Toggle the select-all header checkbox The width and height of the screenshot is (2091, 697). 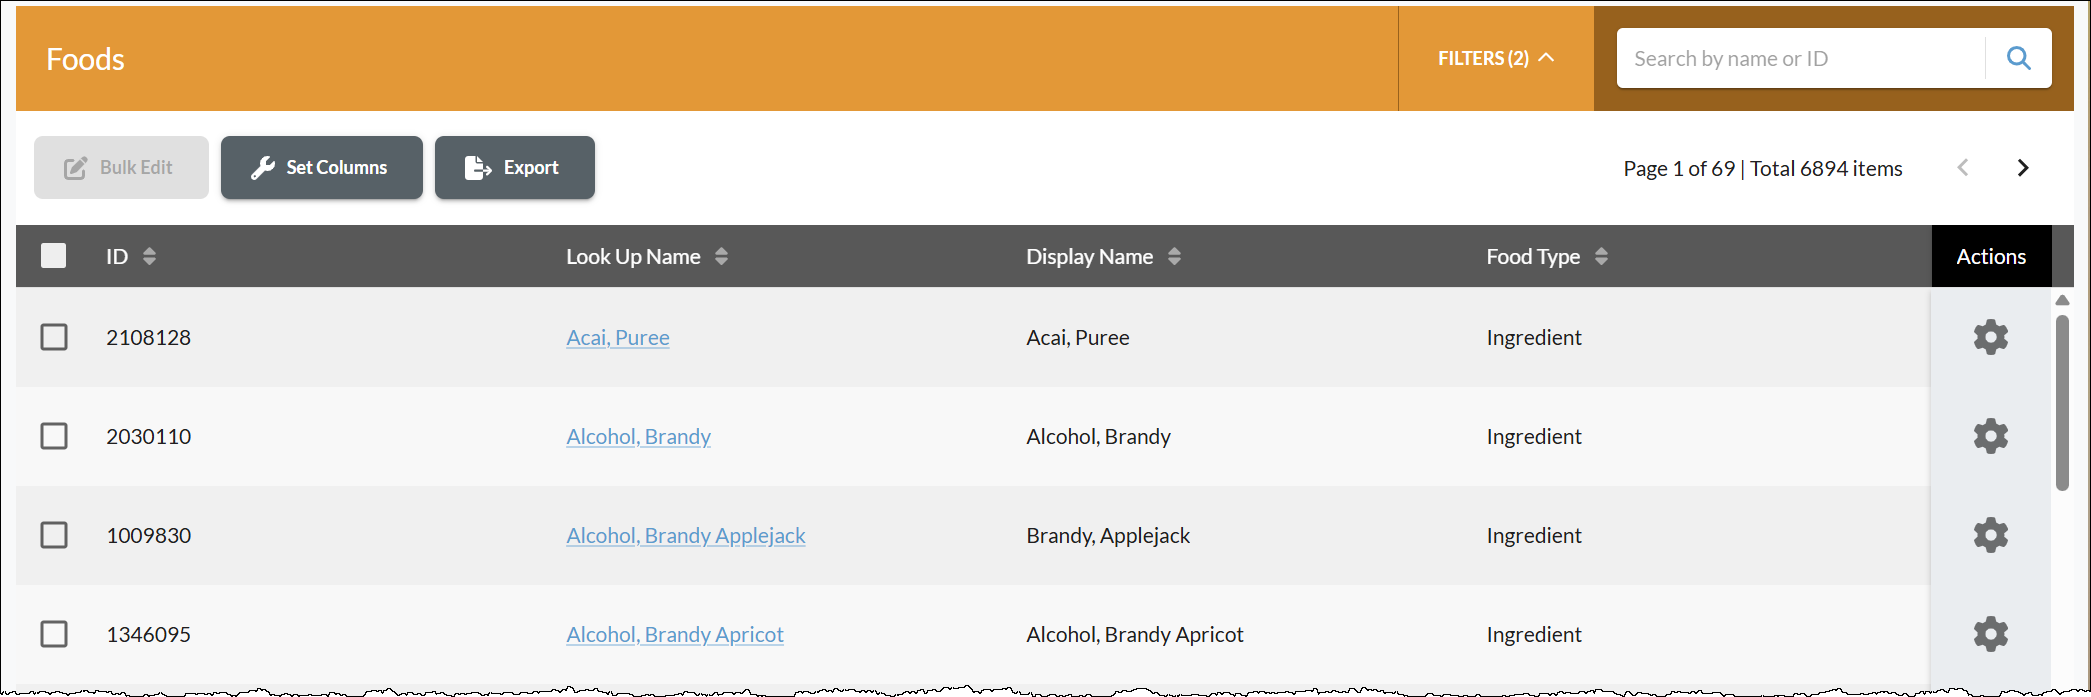(54, 256)
